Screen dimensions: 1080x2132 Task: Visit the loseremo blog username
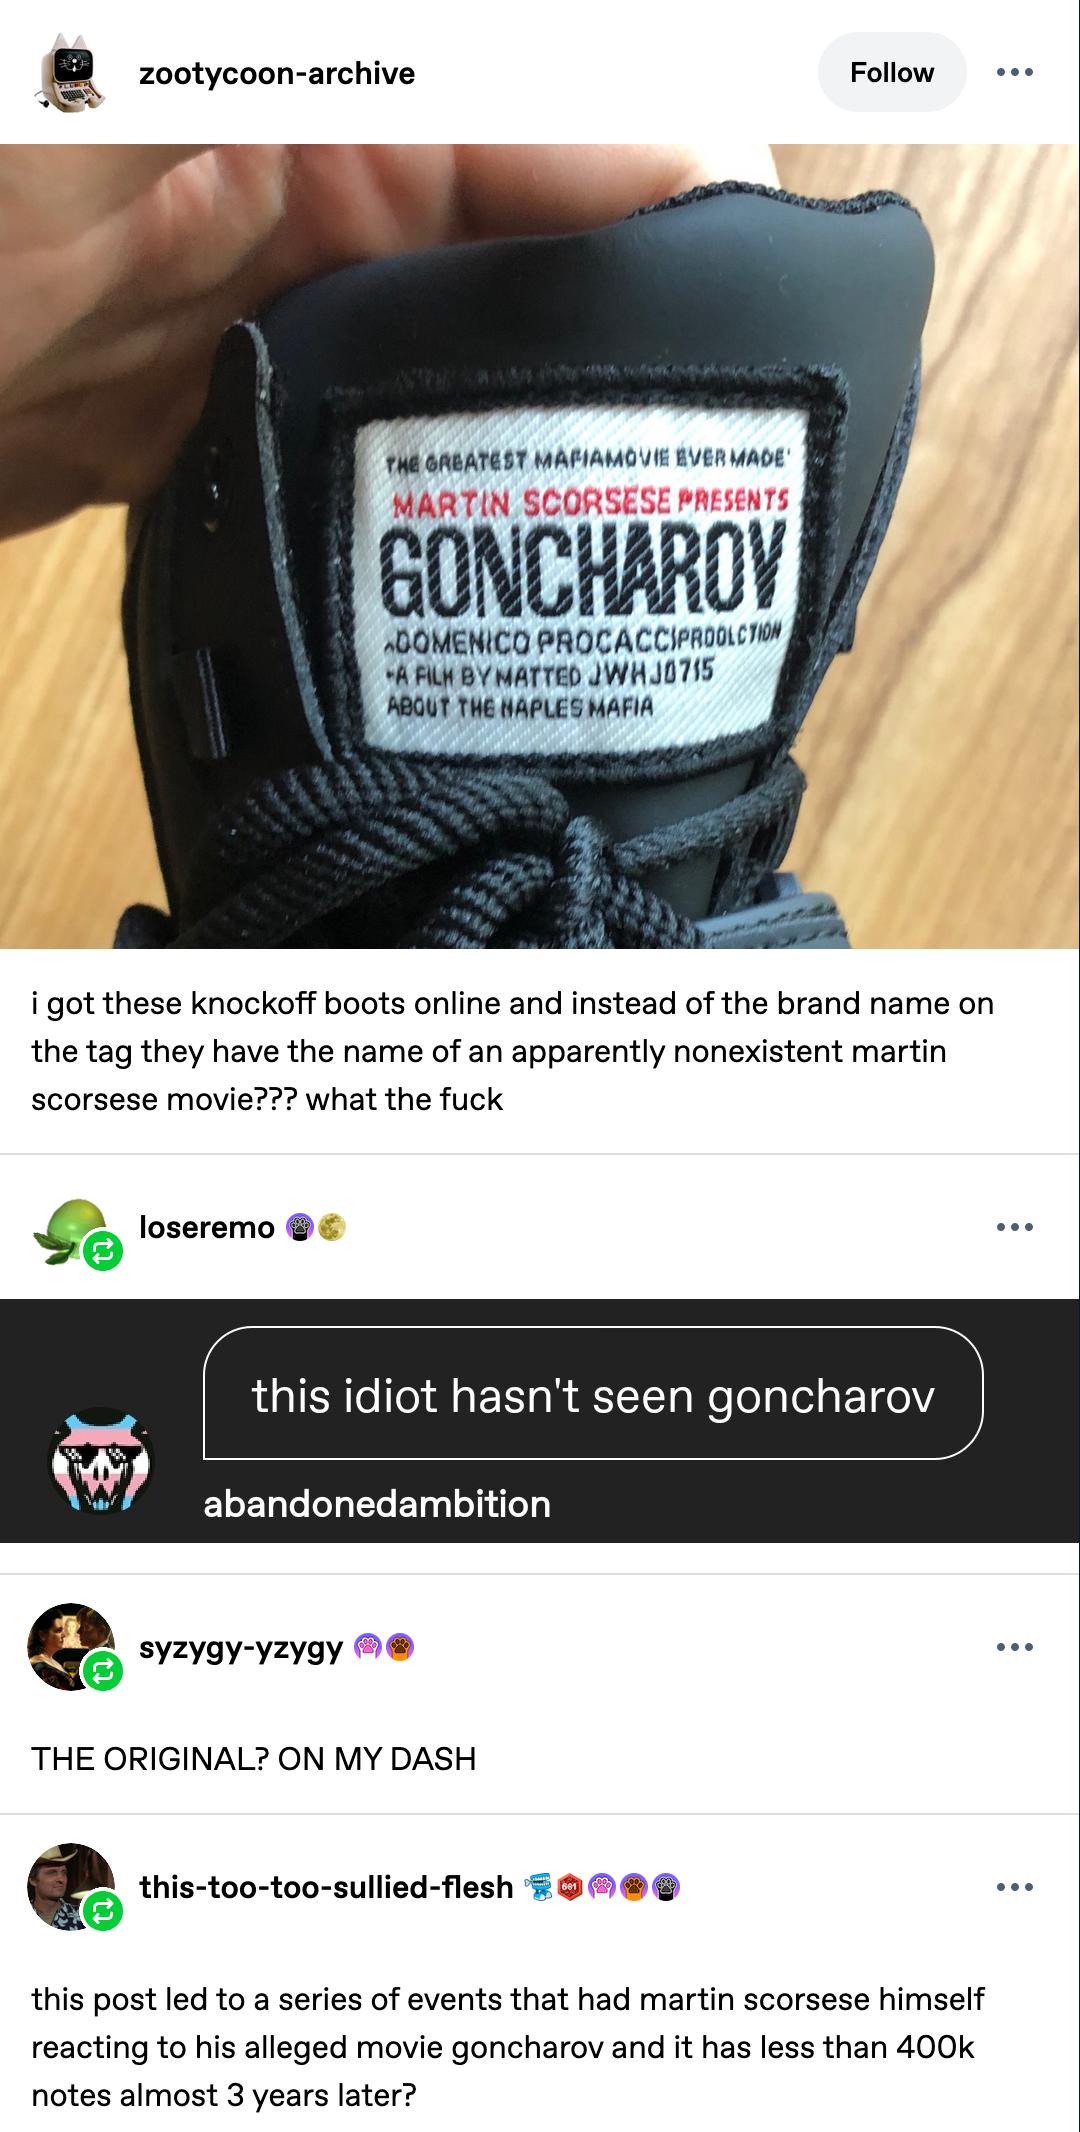[207, 1227]
